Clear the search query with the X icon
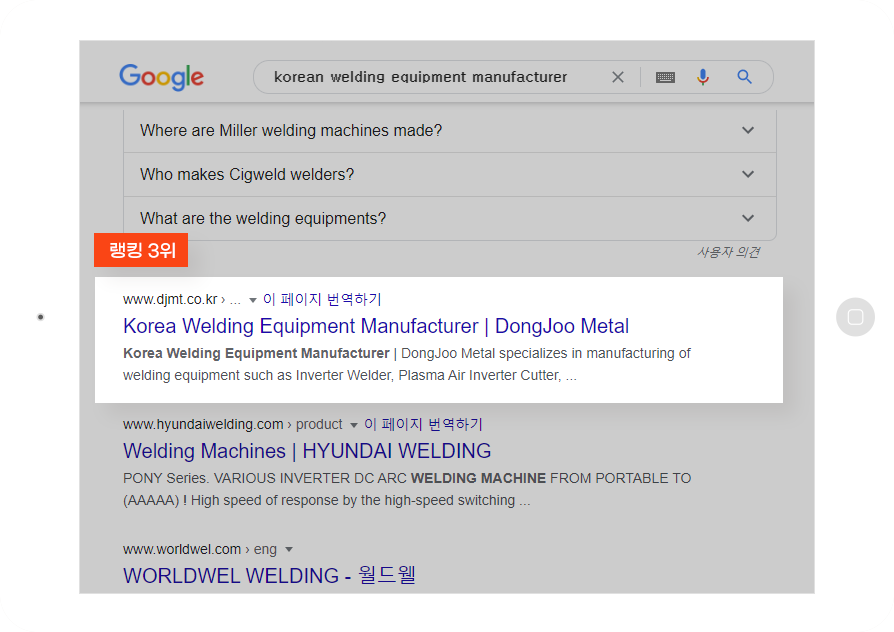The image size is (894, 632). click(617, 77)
